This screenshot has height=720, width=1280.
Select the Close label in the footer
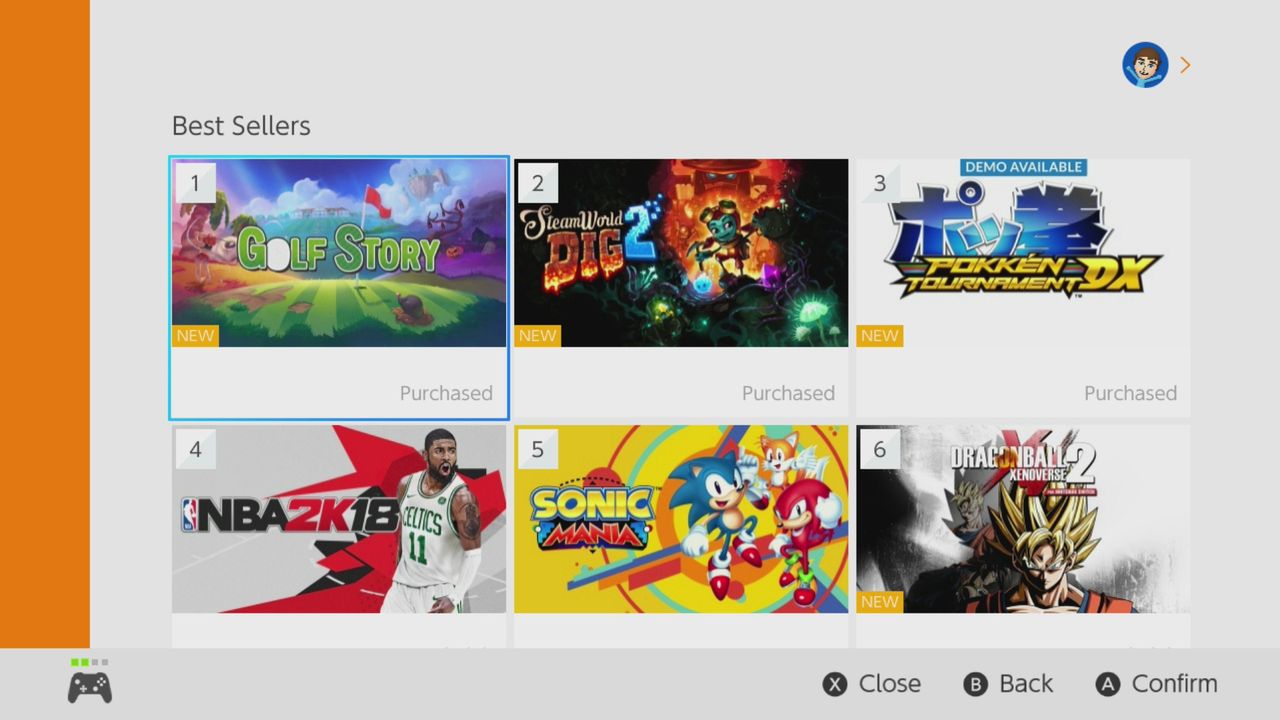pyautogui.click(x=890, y=684)
